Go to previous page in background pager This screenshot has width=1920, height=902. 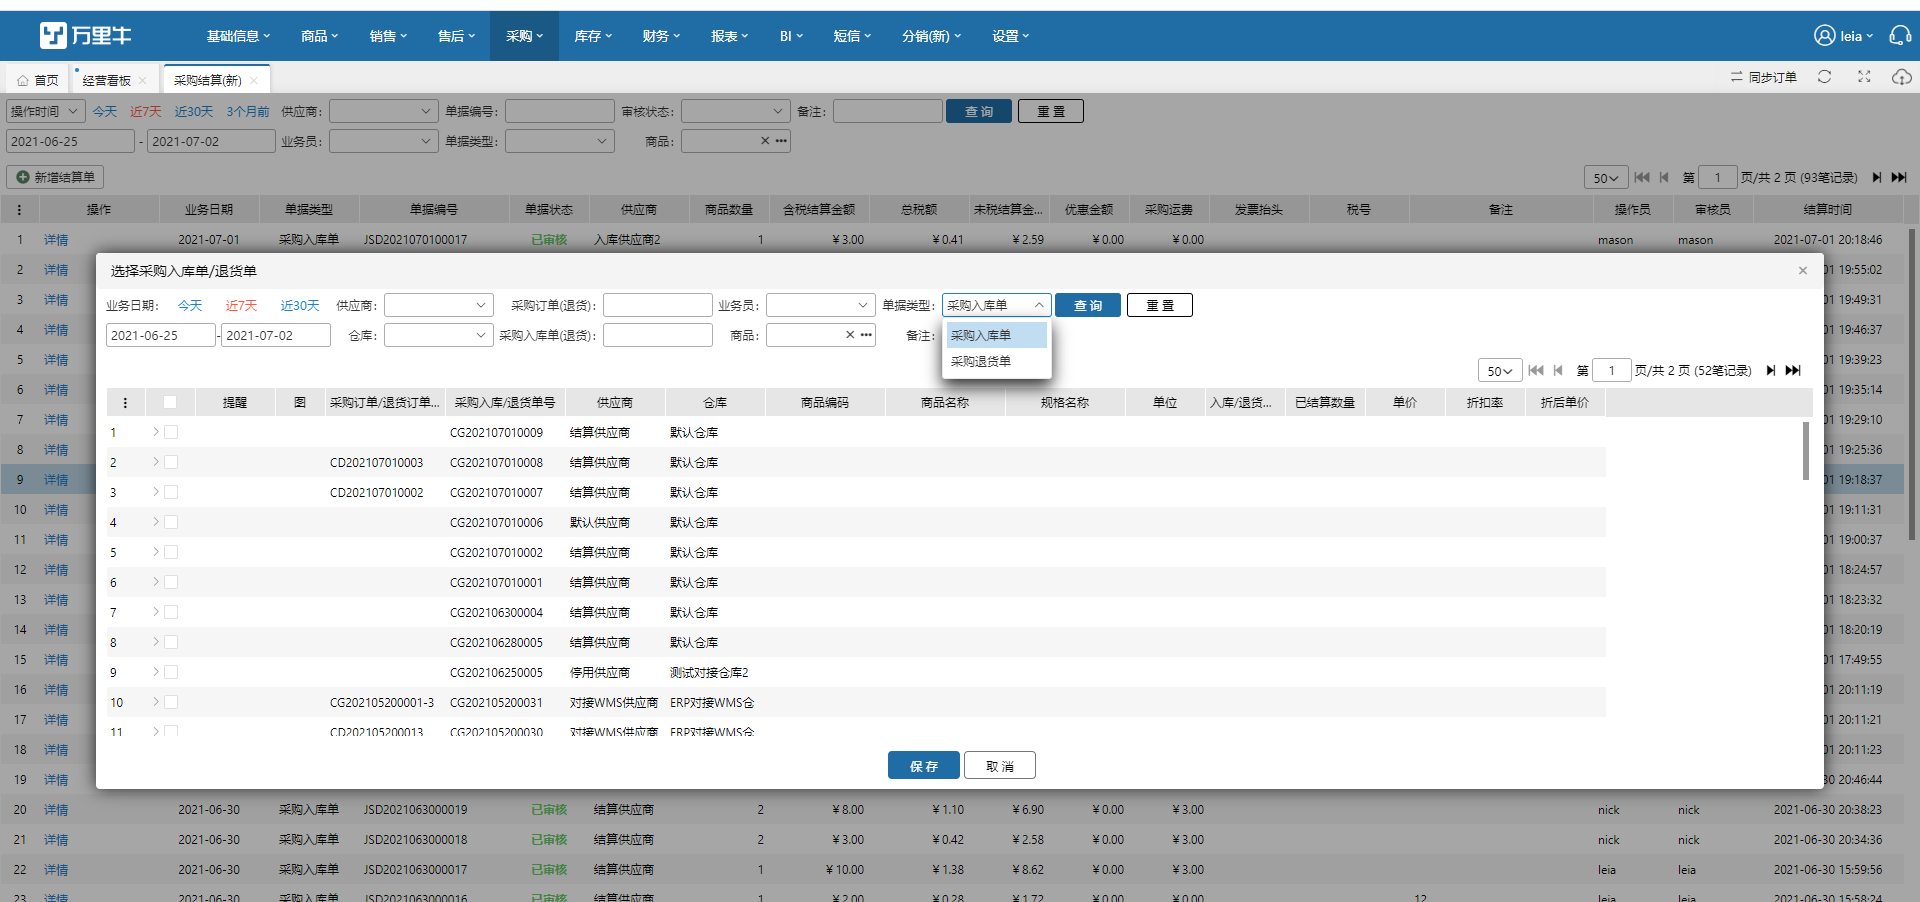(x=1664, y=177)
